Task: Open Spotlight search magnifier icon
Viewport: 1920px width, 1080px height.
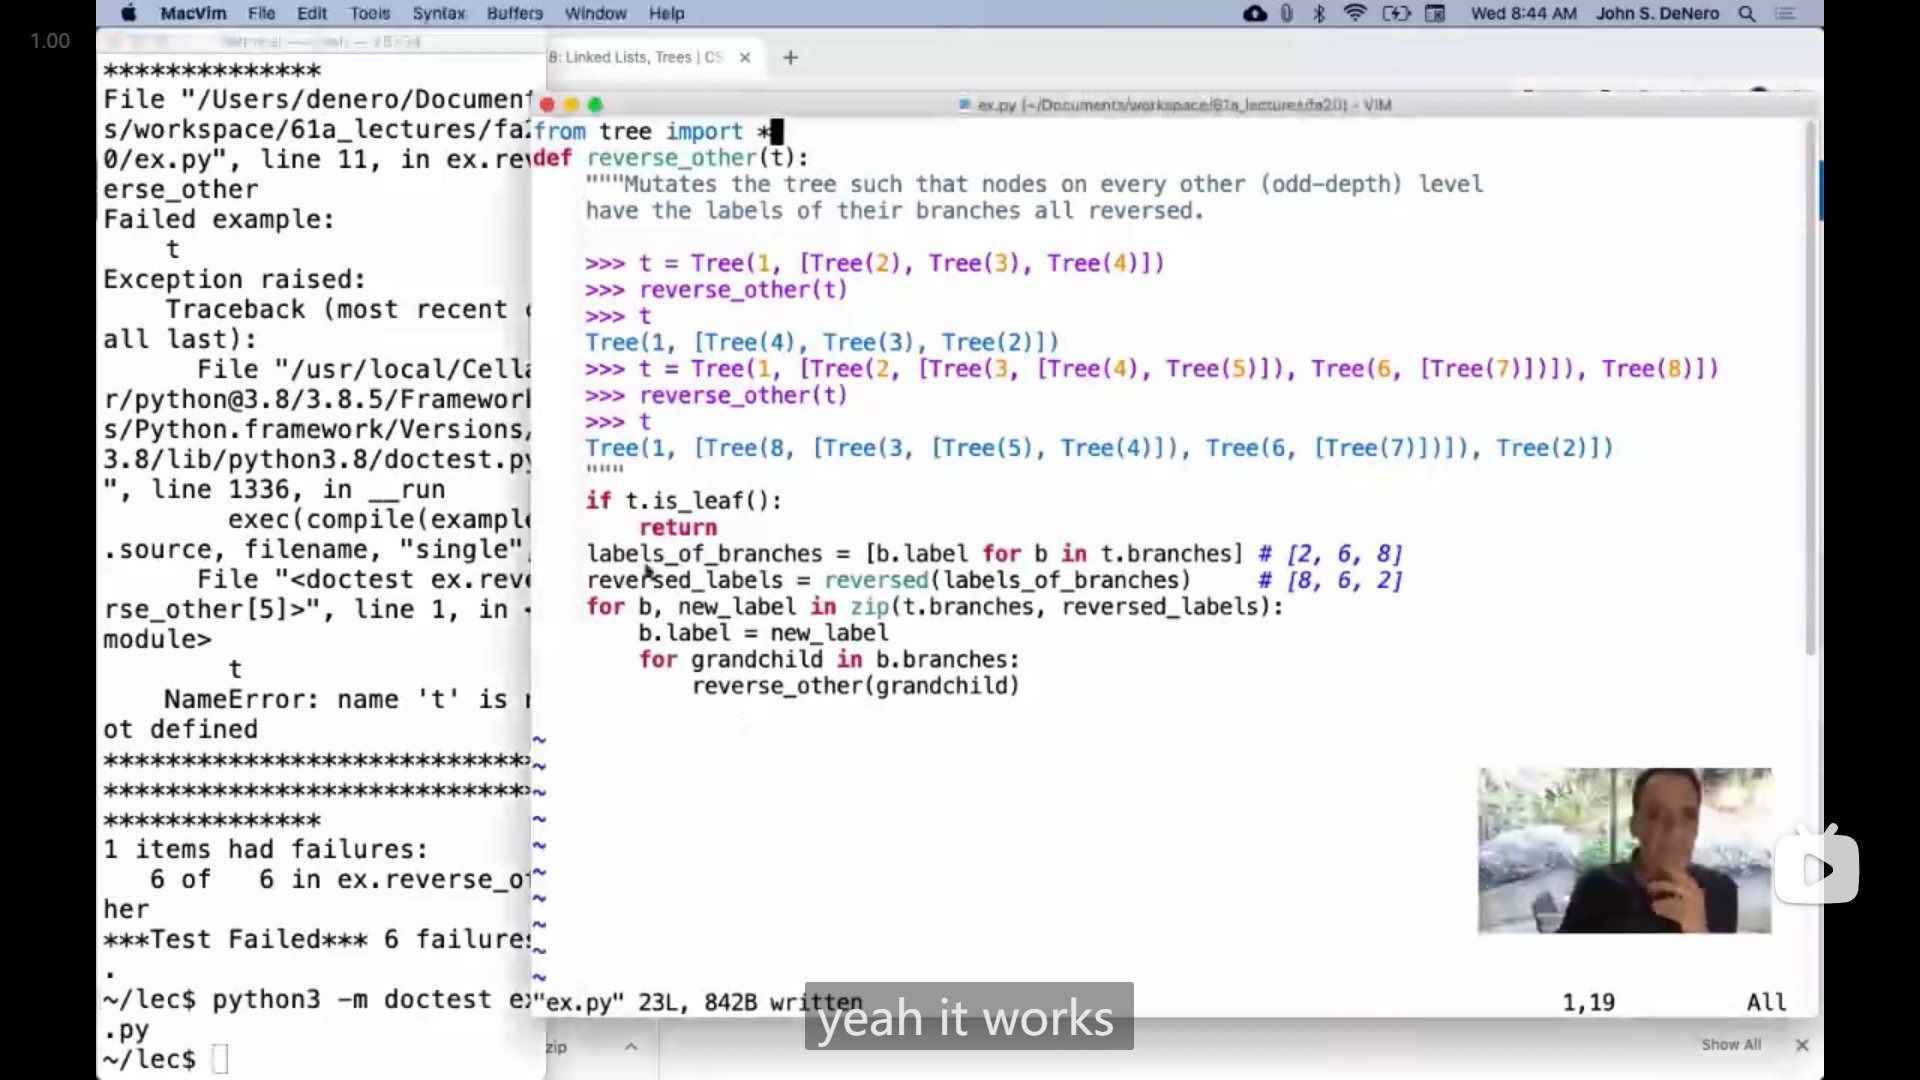Action: (x=1747, y=13)
